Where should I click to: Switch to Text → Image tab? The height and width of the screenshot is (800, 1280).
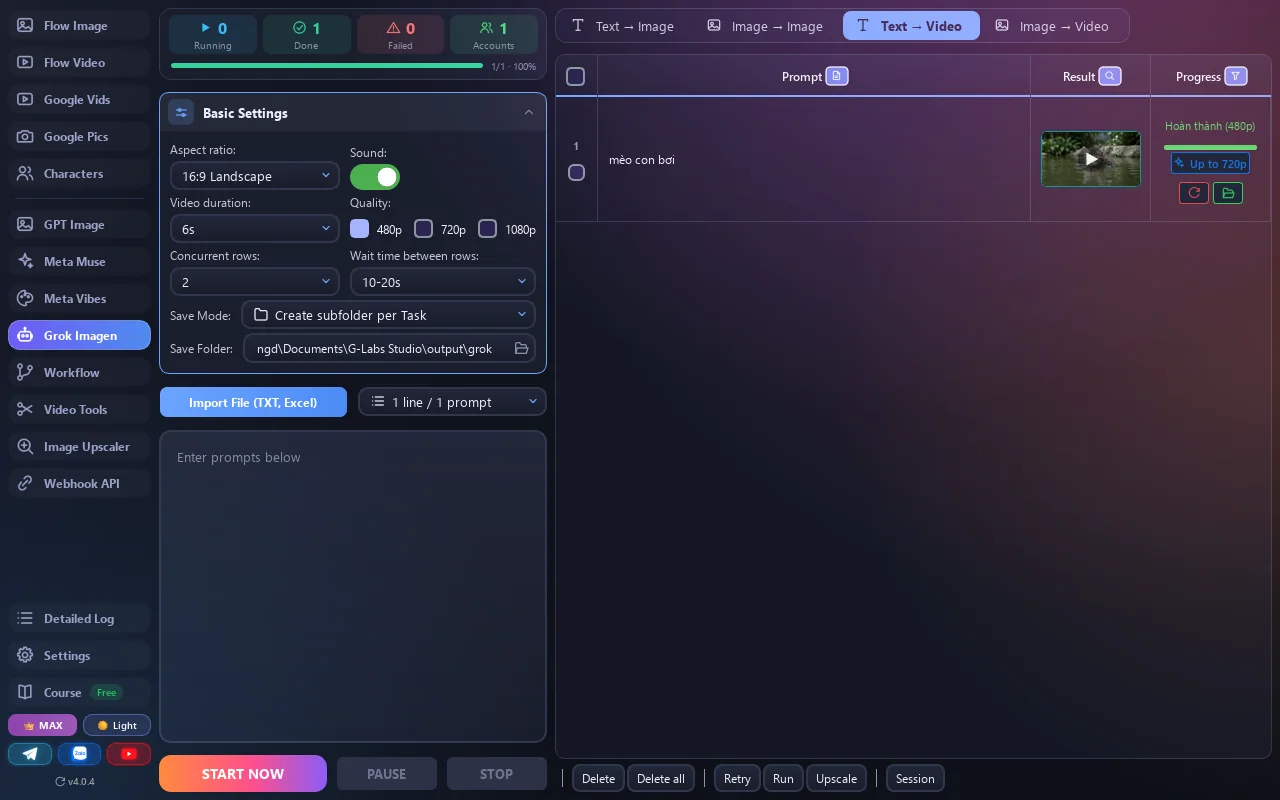623,26
